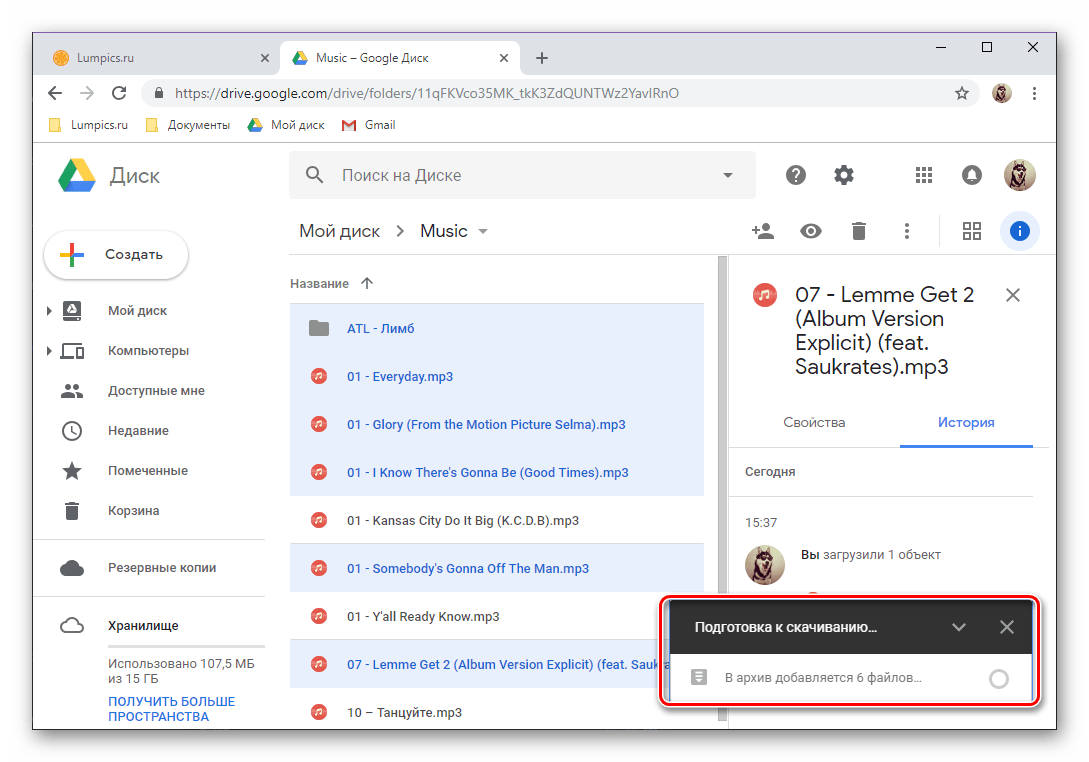Open Google Drive help icon
Screen dimensions: 1089x762
(795, 175)
